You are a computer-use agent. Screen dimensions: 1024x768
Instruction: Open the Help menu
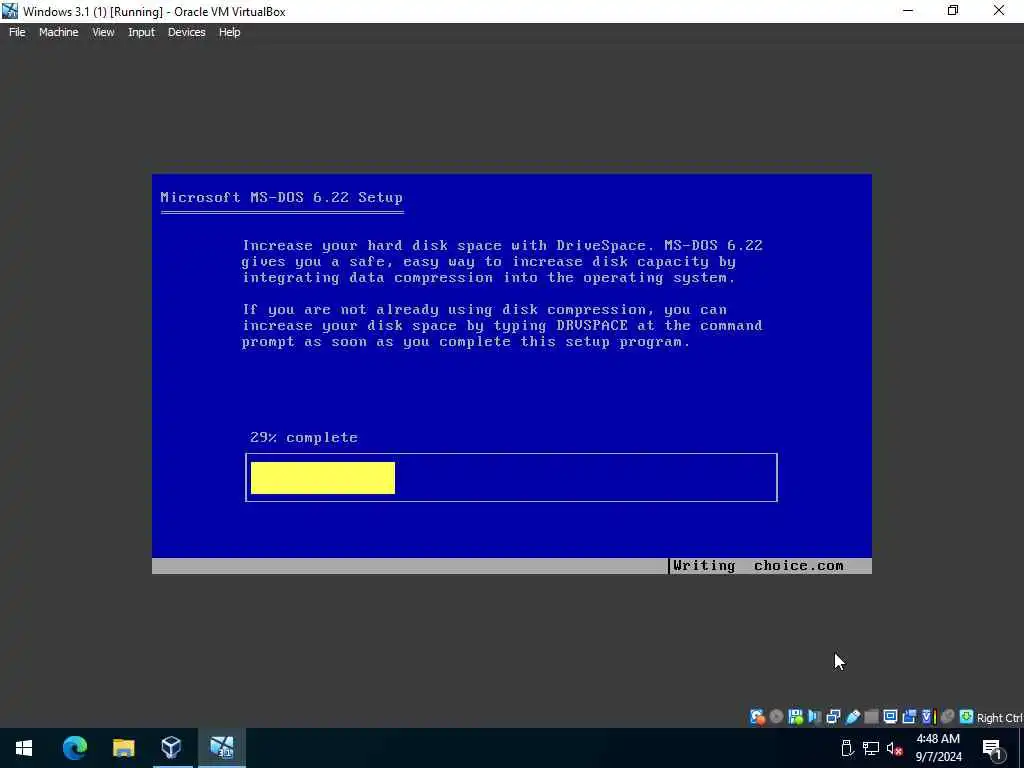[x=229, y=32]
